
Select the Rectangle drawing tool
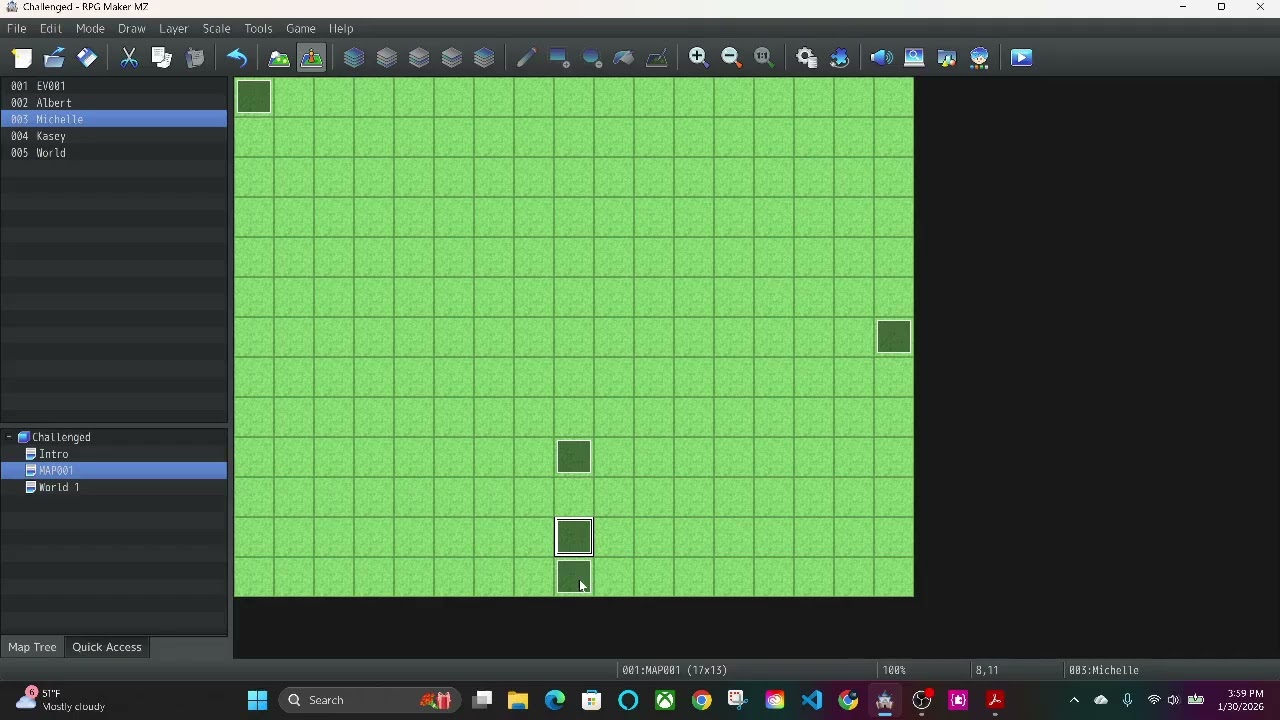tap(559, 58)
